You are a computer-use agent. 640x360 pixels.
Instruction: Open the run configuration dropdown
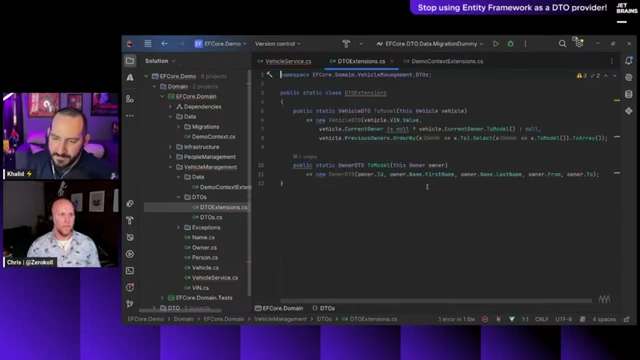430,44
